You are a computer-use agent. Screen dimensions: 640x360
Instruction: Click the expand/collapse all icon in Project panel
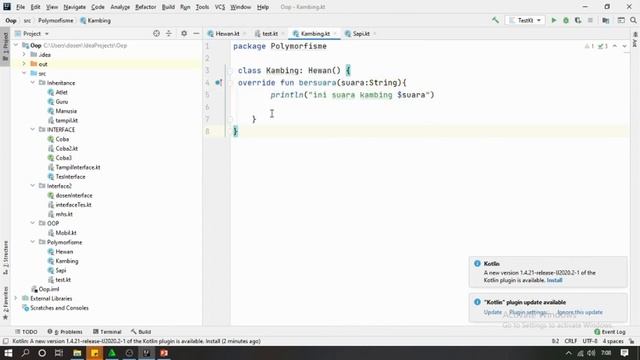(169, 33)
